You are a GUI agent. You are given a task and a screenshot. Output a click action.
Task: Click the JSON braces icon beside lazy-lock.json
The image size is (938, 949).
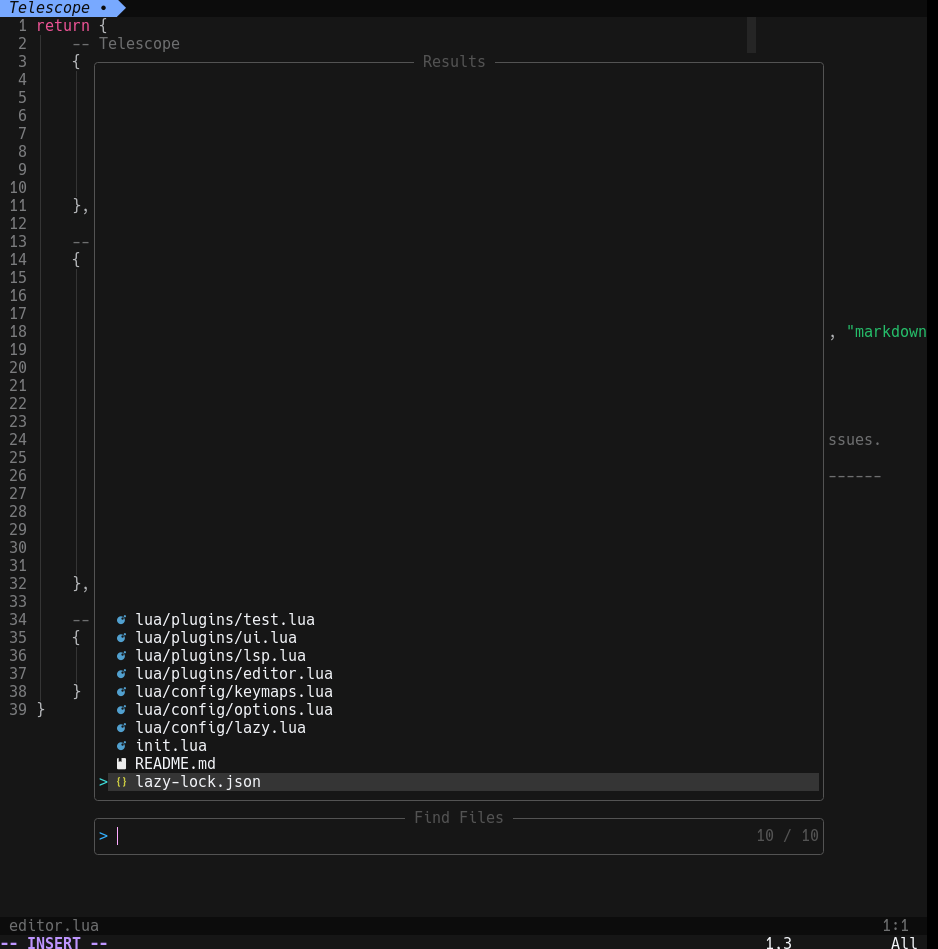pos(121,782)
